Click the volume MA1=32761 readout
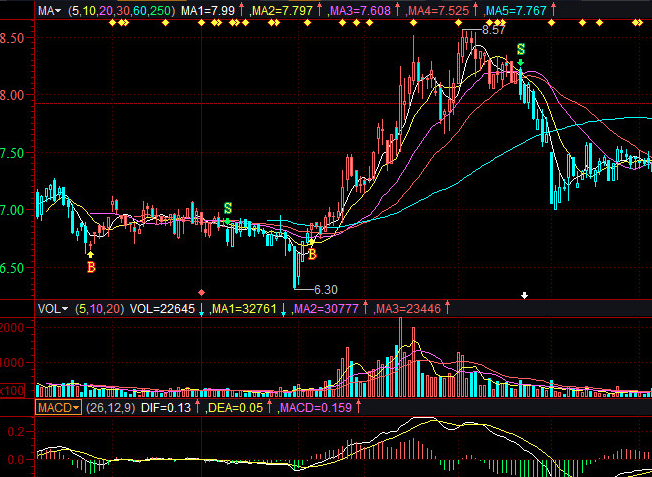This screenshot has width=652, height=477. click(244, 309)
